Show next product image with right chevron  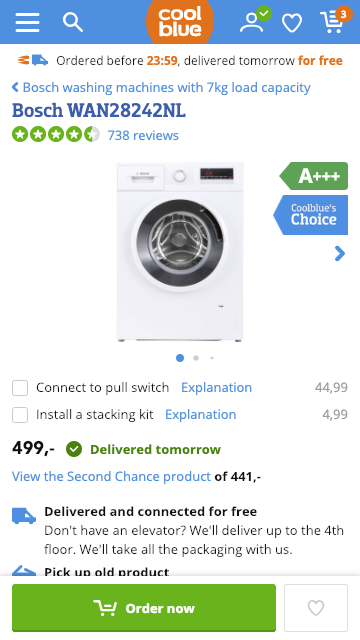tap(340, 253)
